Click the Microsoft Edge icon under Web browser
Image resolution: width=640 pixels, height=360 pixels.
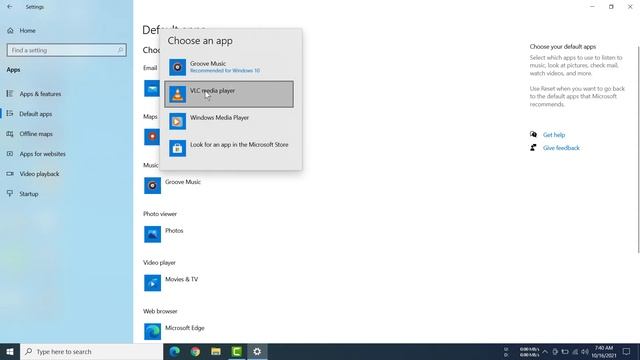coord(152,331)
